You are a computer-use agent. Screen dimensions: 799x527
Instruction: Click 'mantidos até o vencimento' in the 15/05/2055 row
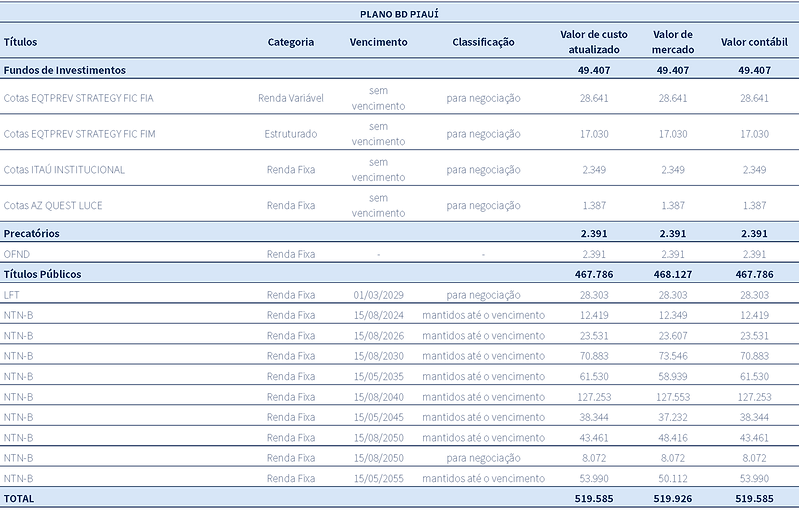pyautogui.click(x=483, y=478)
